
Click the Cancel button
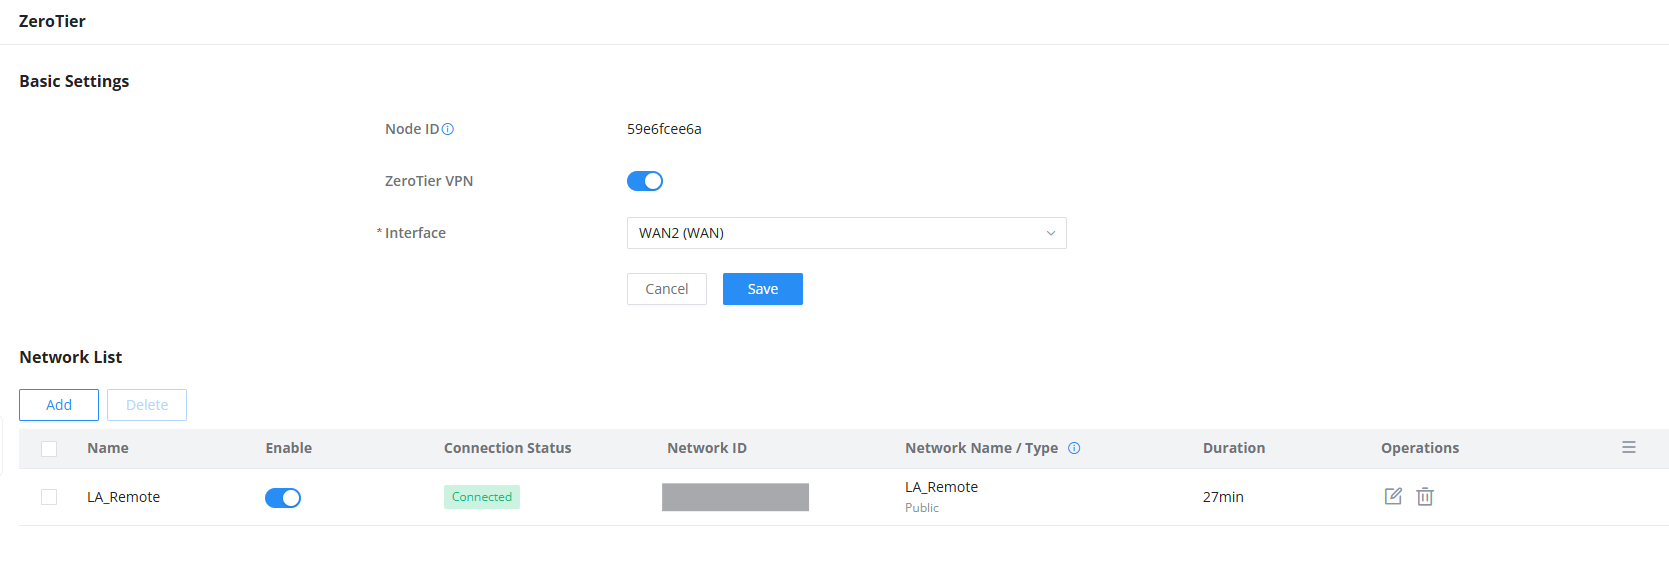tap(667, 289)
